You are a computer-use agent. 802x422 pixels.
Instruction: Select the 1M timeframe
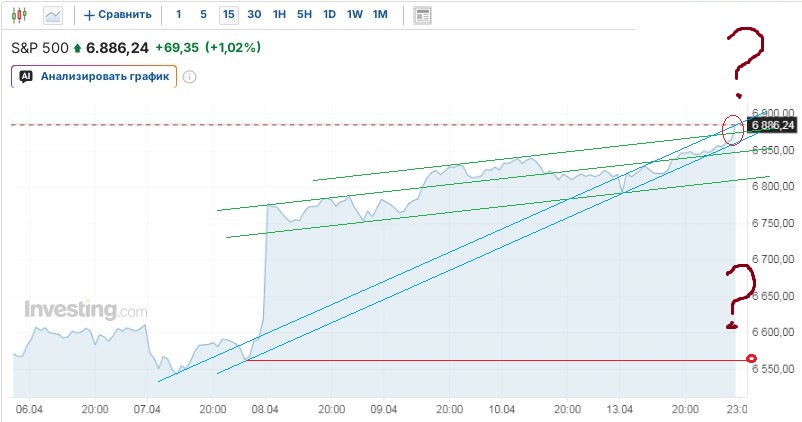pos(380,15)
